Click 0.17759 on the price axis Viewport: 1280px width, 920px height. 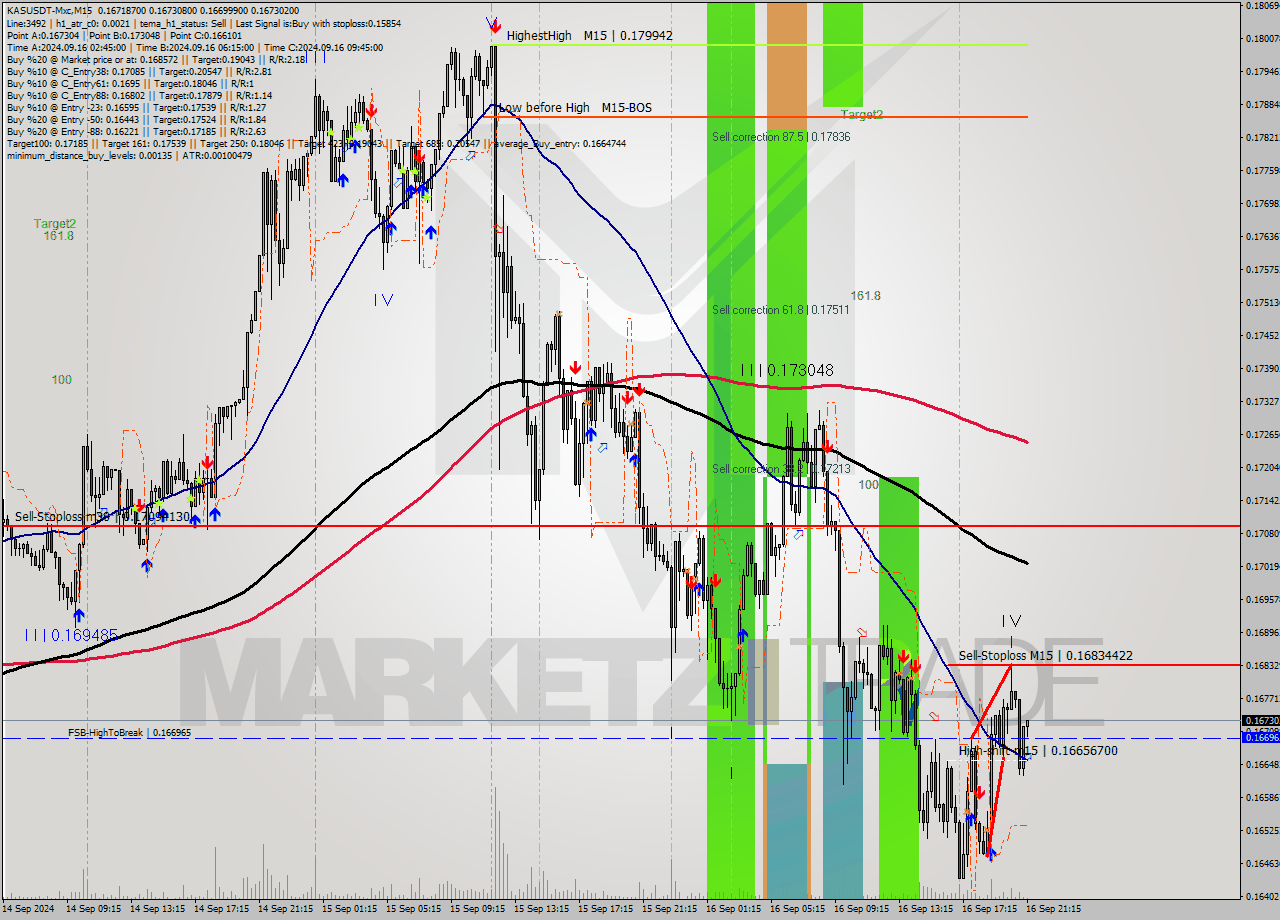tap(1262, 170)
